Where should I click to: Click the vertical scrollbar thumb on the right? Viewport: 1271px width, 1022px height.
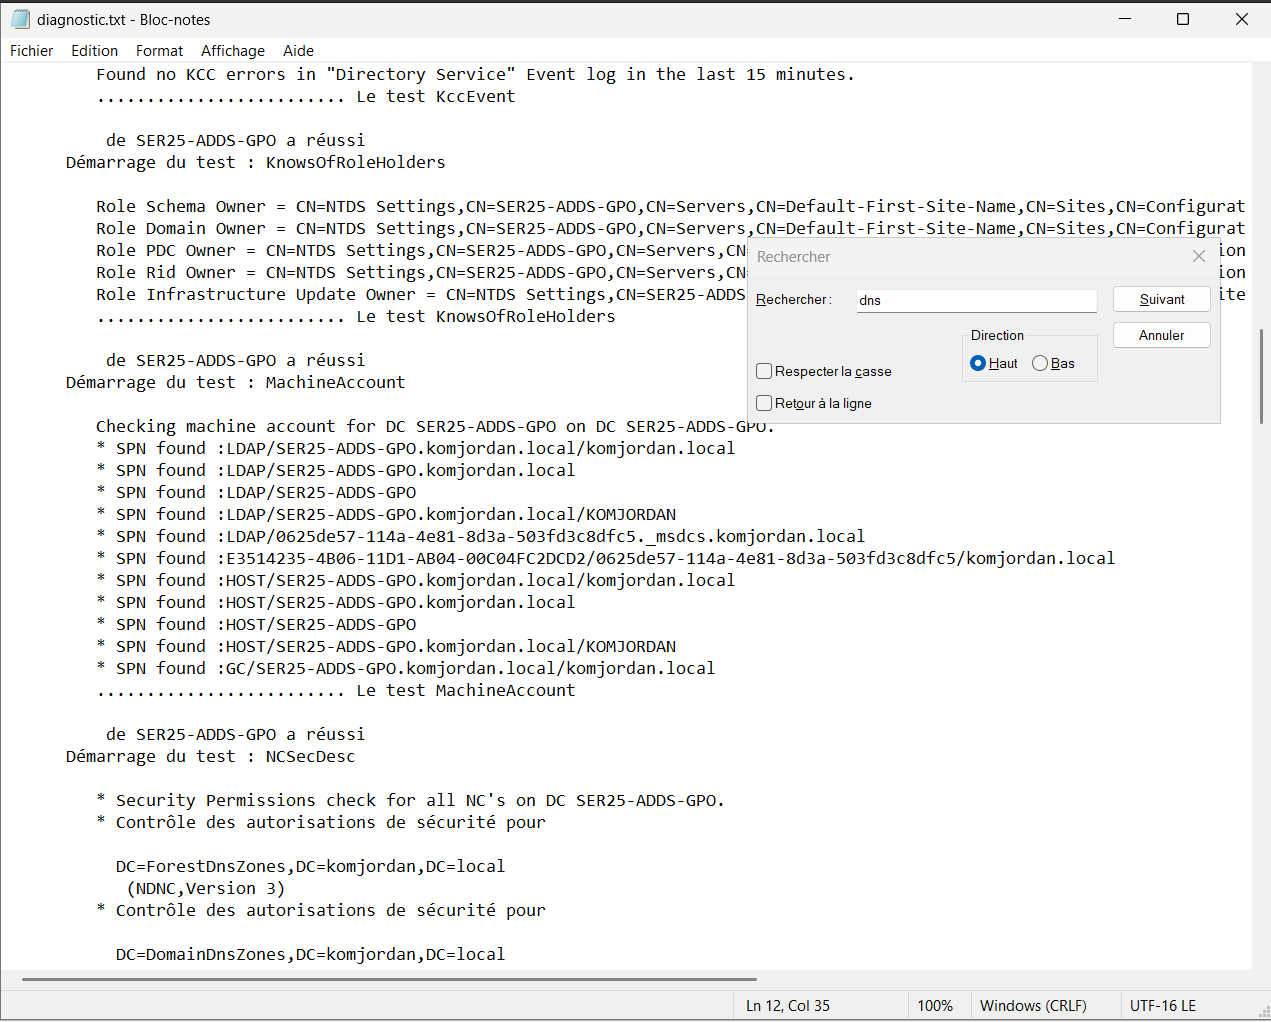point(1260,380)
